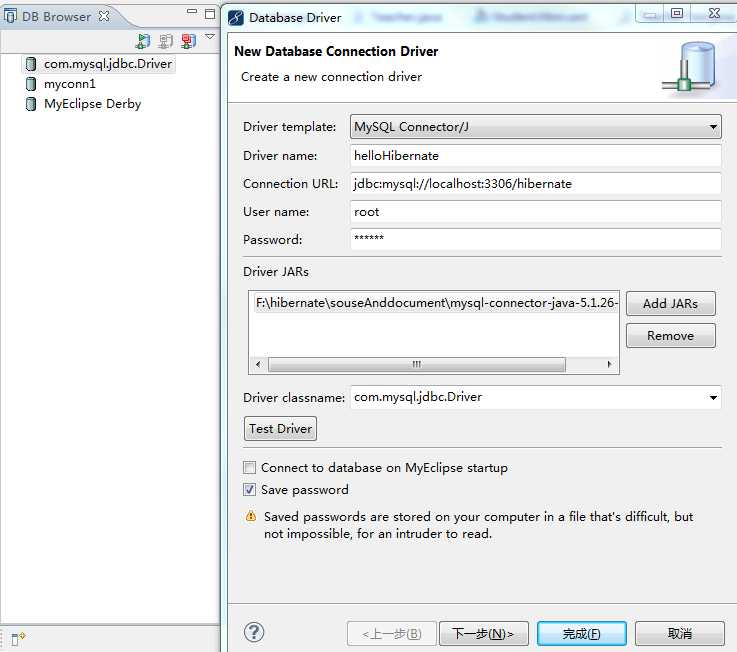This screenshot has width=737, height=652.
Task: Click the 完成(F) finish button
Action: 581,634
